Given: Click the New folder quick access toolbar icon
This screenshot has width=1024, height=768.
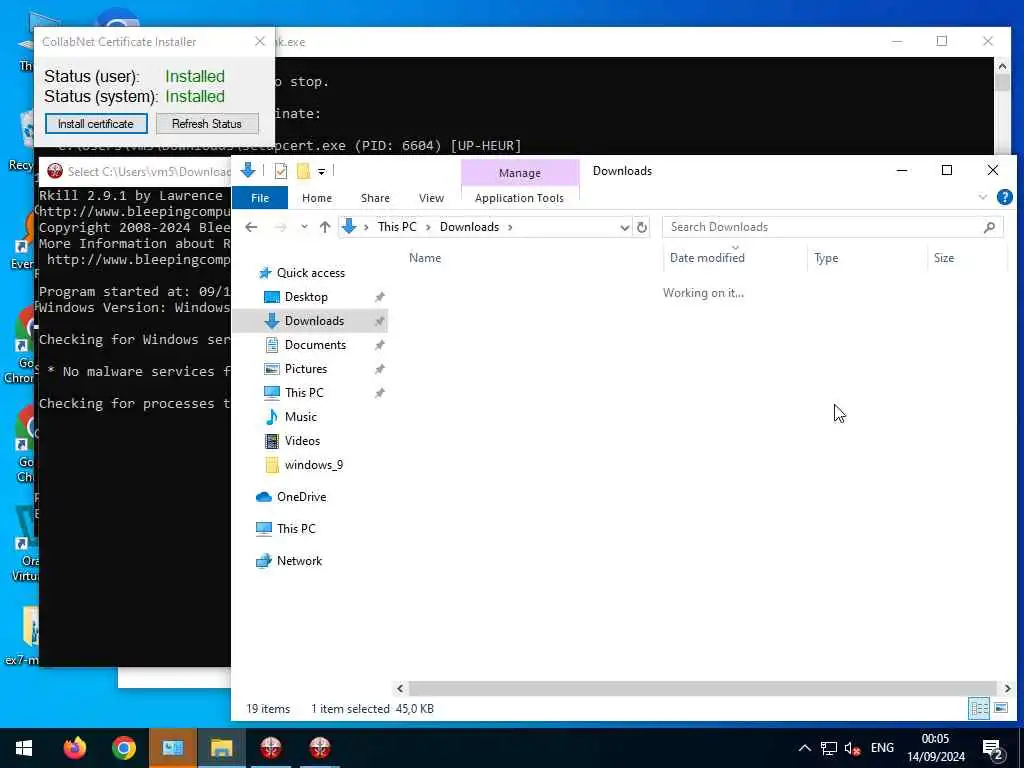Looking at the screenshot, I should (303, 171).
